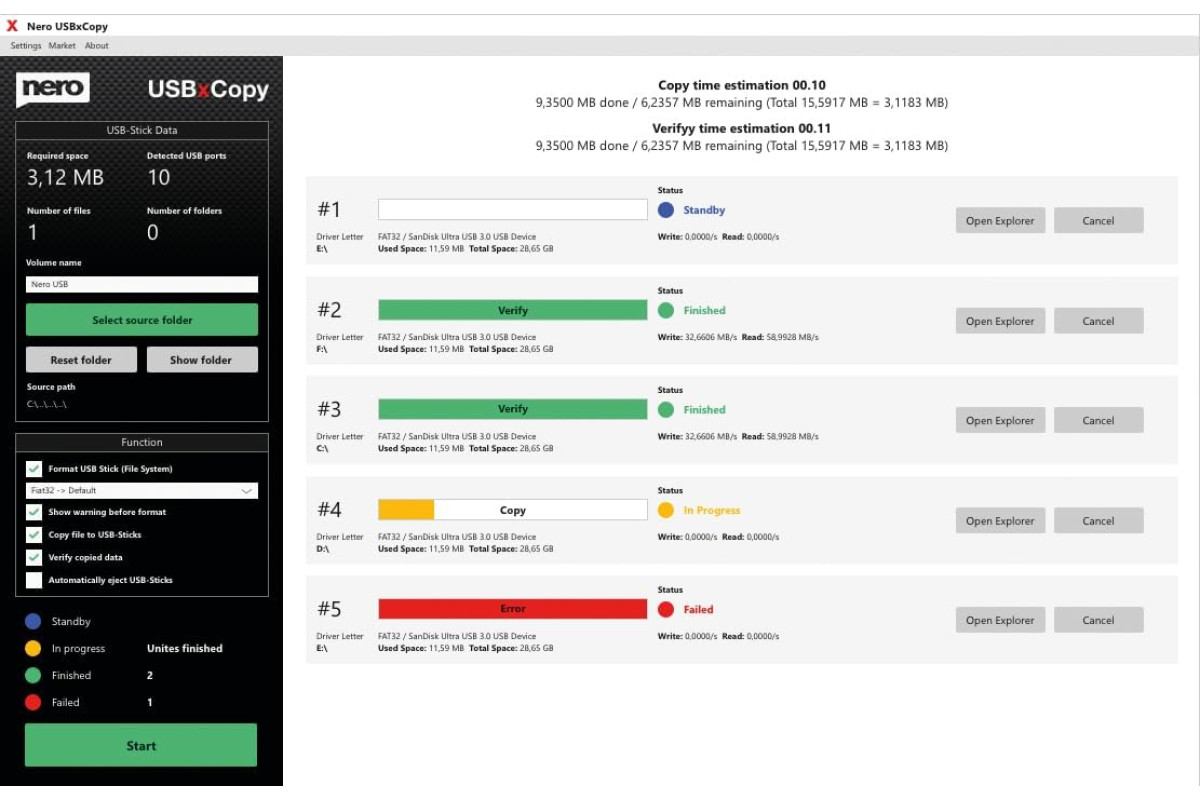Click the Standby status text of drive #1
The height and width of the screenshot is (800, 1200).
[x=704, y=211]
